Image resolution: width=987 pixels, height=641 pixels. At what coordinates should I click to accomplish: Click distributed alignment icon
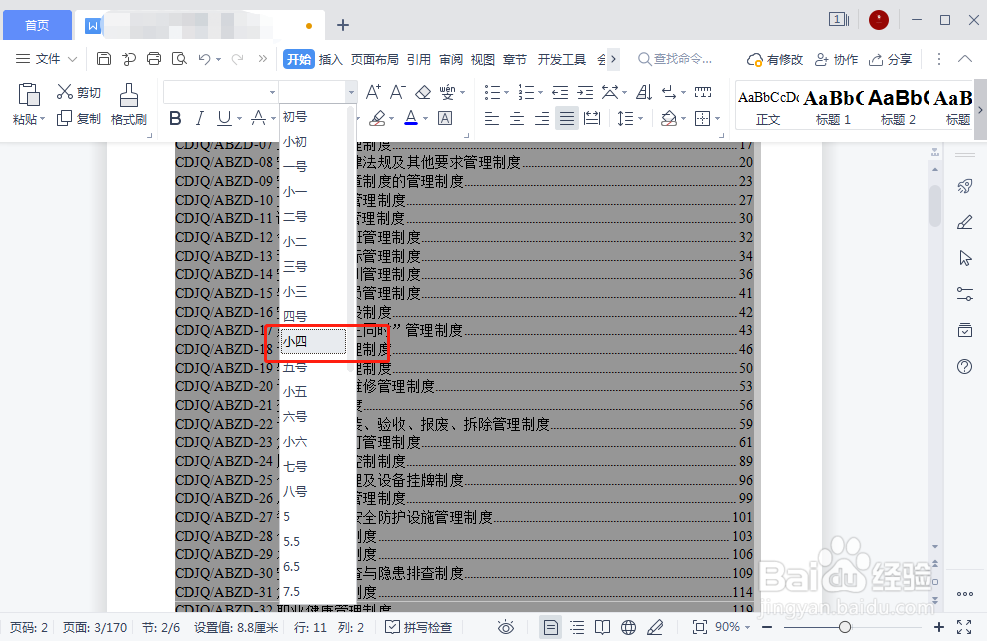pos(592,118)
